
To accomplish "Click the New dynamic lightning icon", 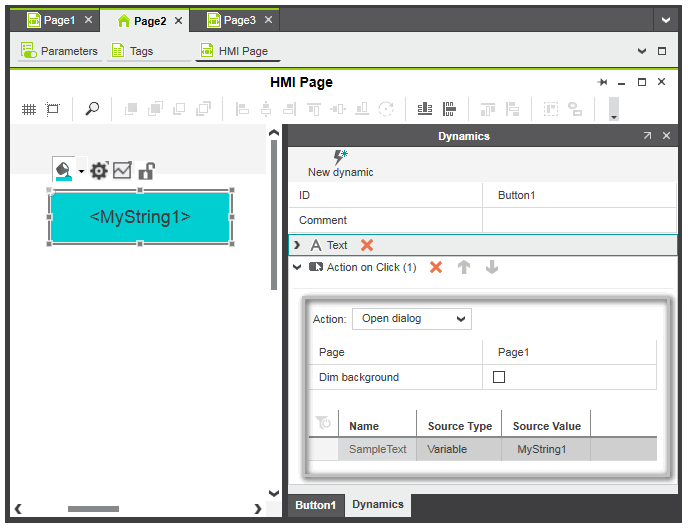I will pos(340,156).
